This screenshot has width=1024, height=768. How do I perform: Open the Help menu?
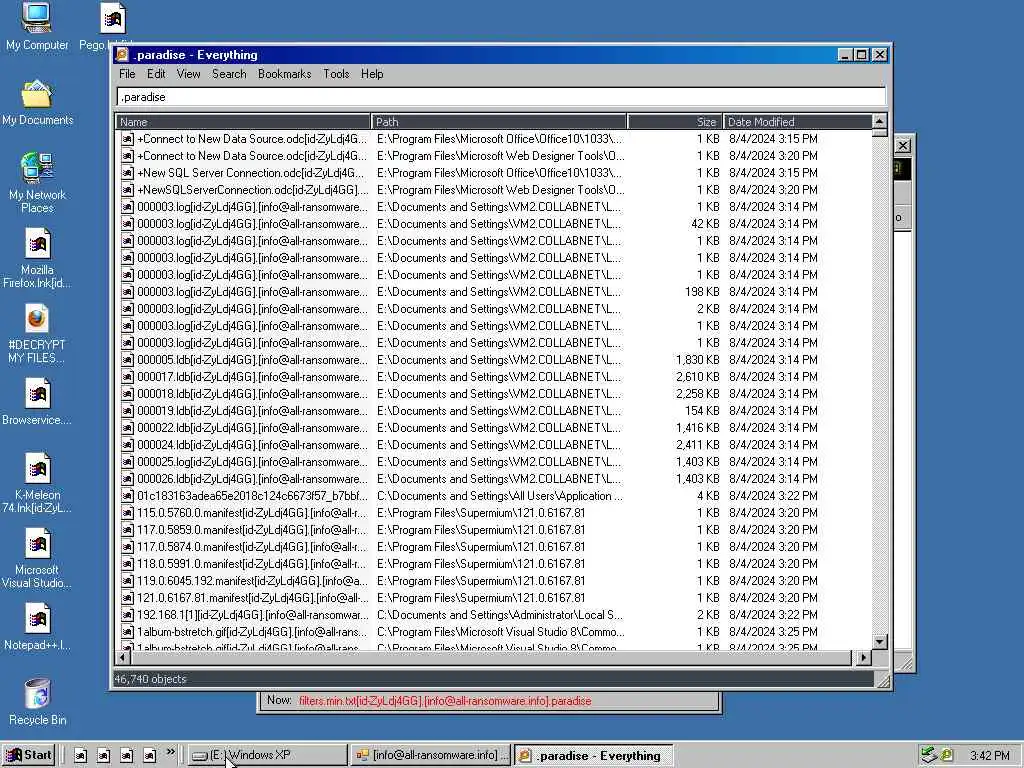[372, 74]
